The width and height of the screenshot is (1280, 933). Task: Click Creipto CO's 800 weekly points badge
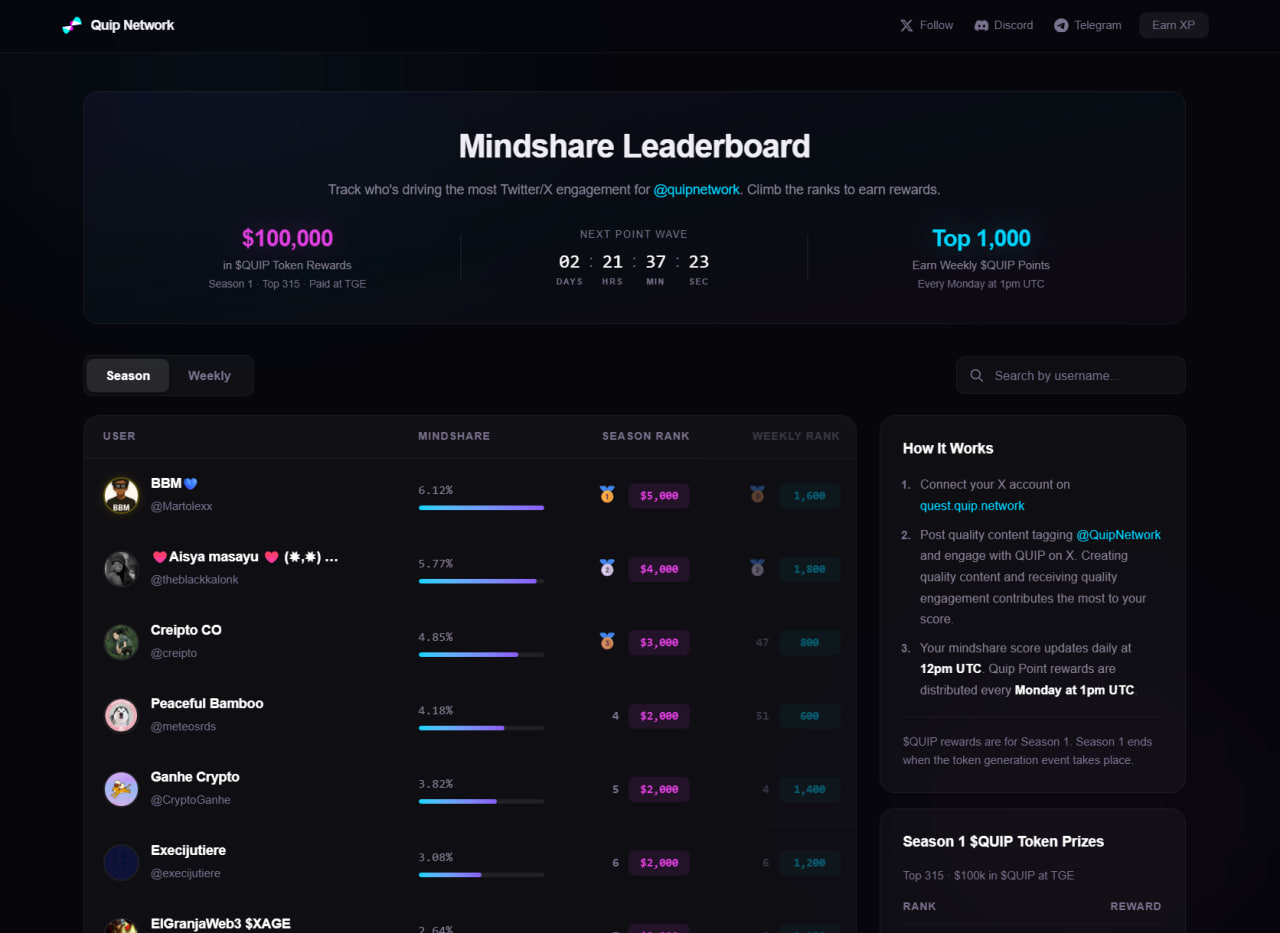point(810,643)
